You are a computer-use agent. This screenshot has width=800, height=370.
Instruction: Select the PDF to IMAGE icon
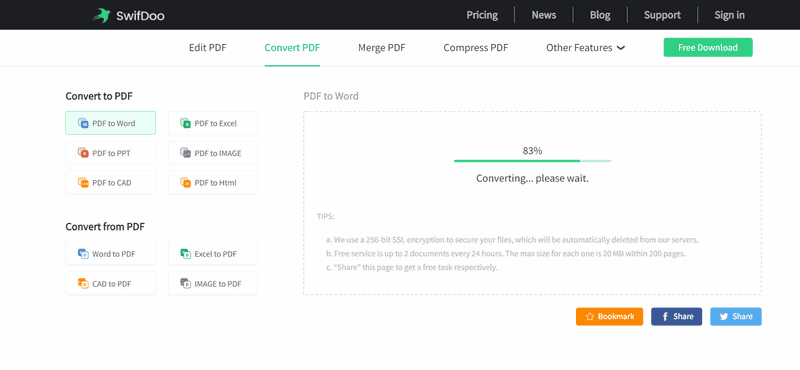[185, 153]
